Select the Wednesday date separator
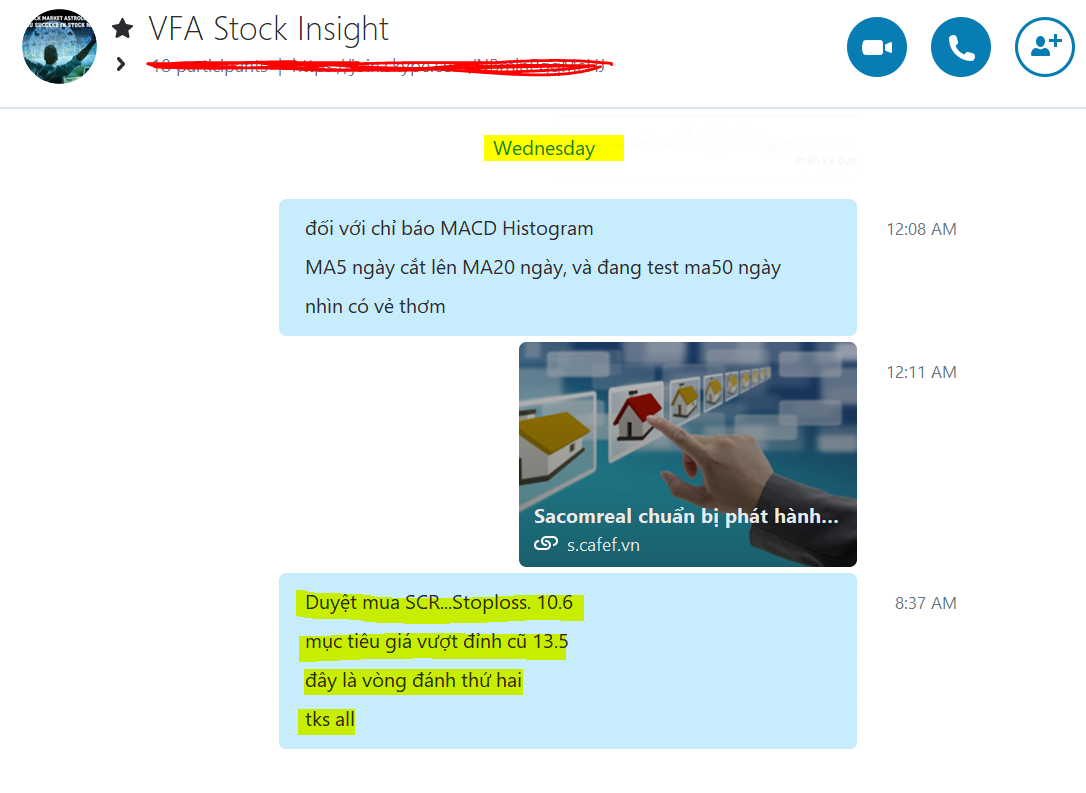The image size is (1086, 793). click(544, 148)
